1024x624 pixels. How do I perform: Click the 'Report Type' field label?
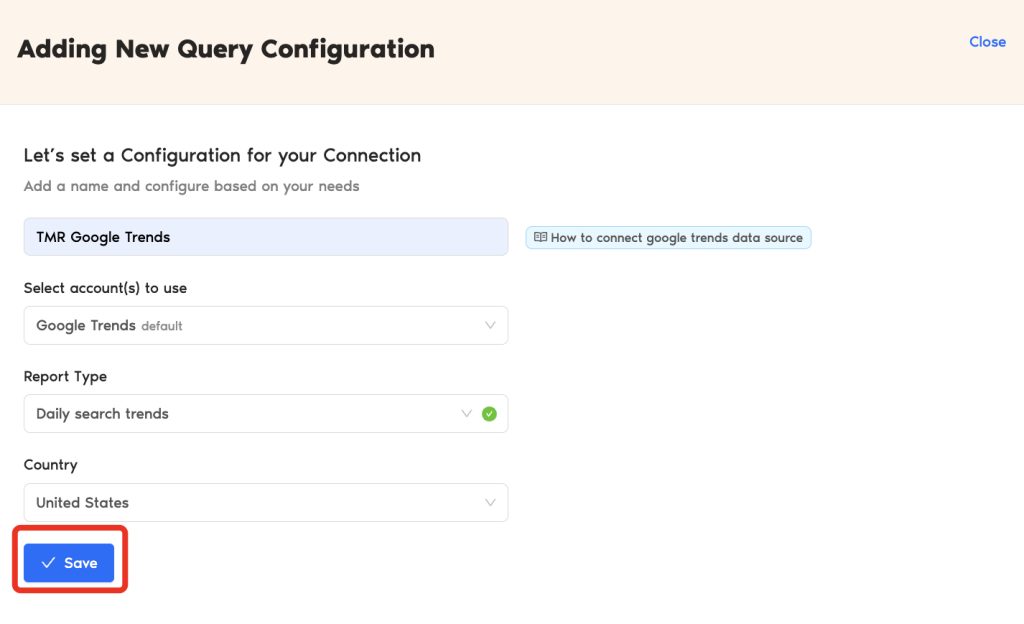65,377
